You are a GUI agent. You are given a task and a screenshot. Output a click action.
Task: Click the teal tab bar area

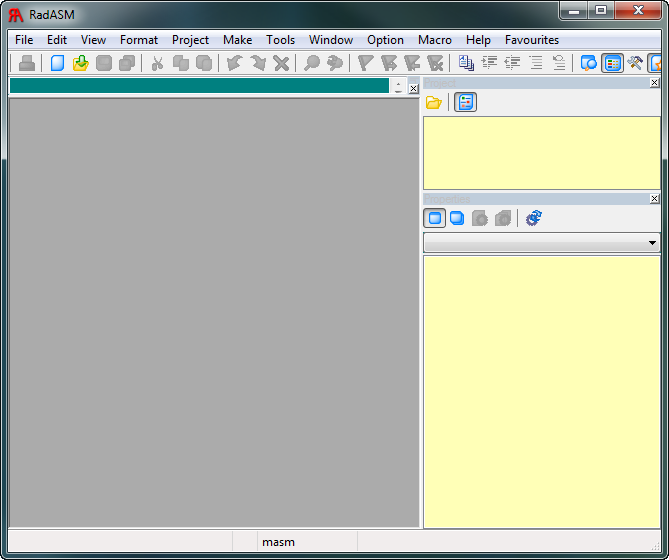coord(199,85)
